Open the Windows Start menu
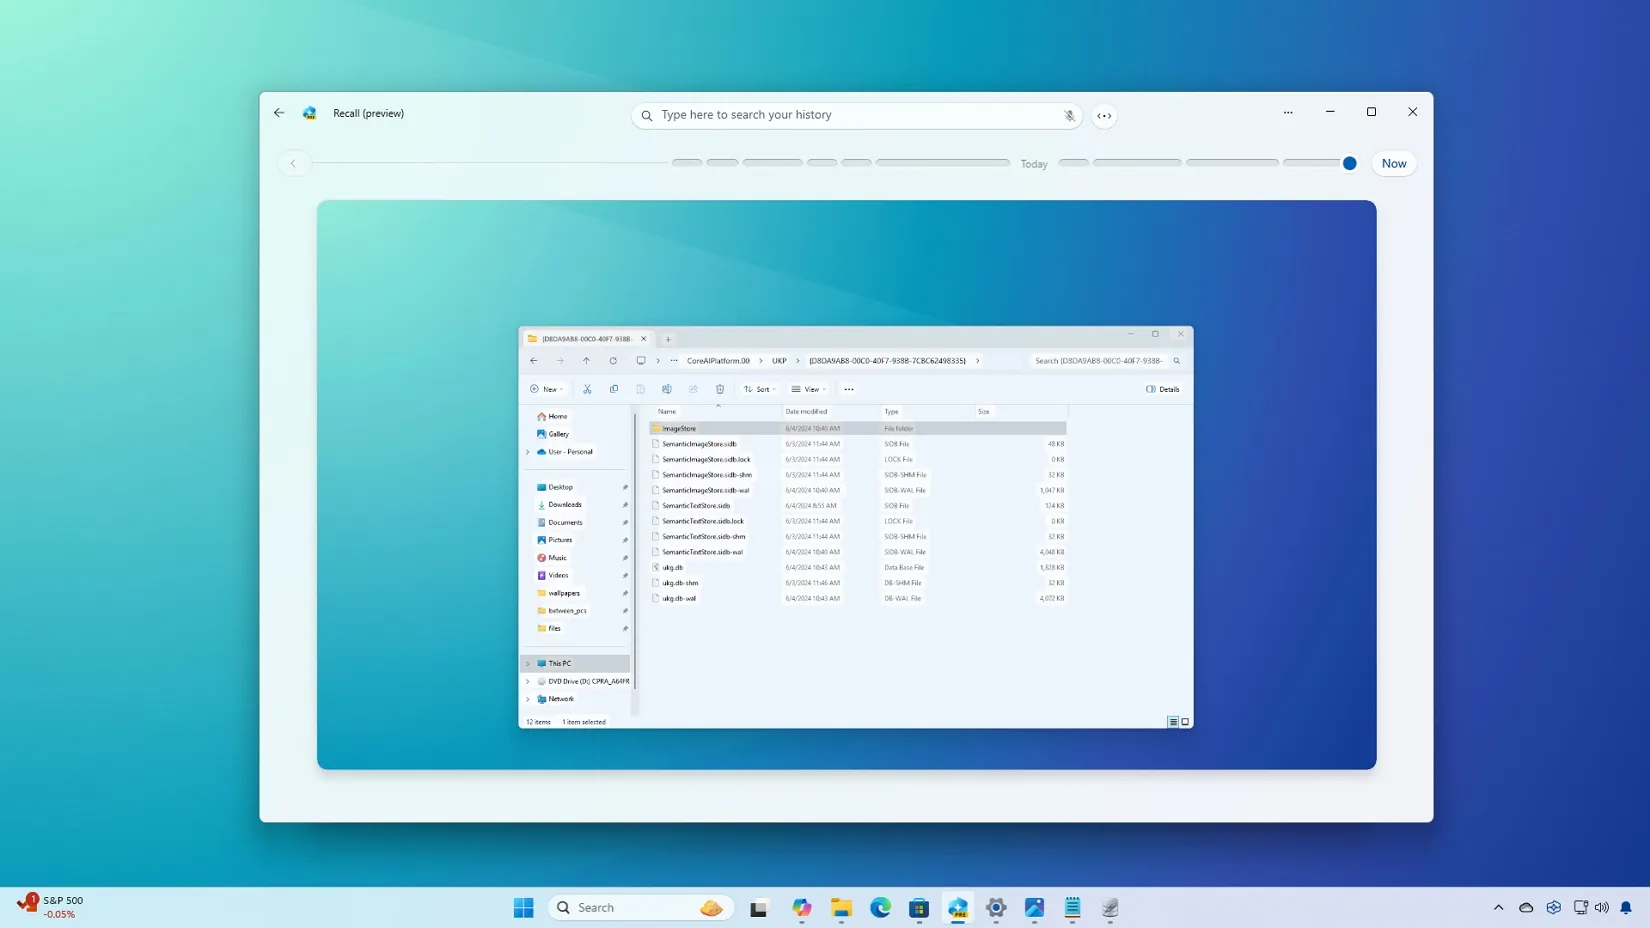Image resolution: width=1650 pixels, height=928 pixels. [x=523, y=908]
